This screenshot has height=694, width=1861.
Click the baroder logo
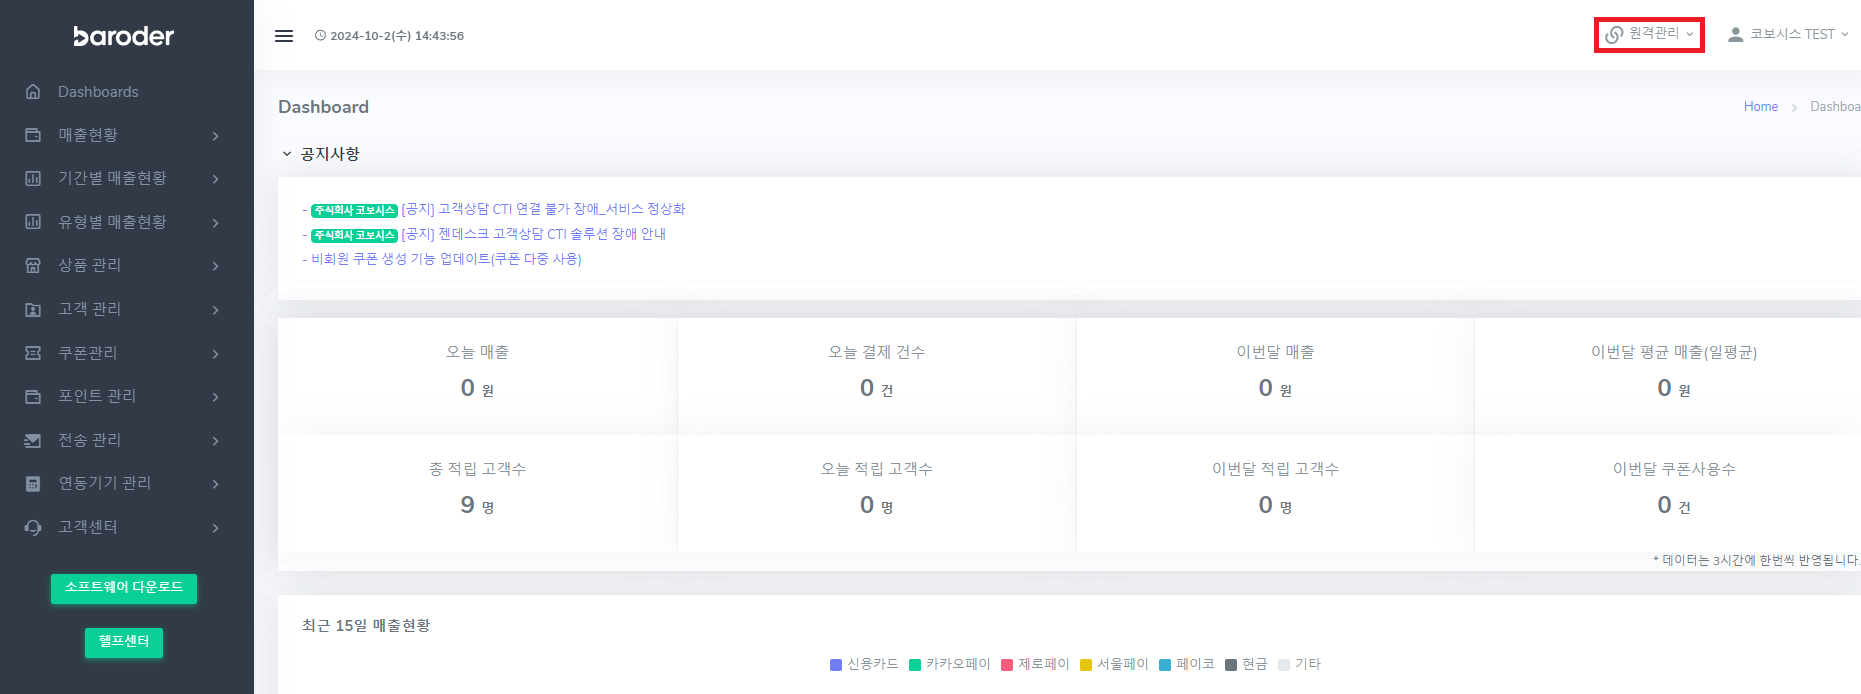coord(124,37)
